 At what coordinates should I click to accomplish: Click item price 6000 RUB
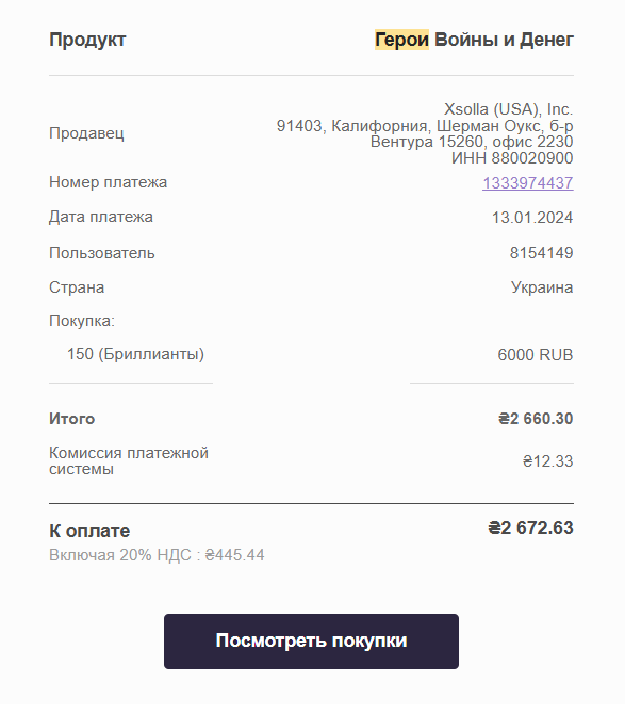pyautogui.click(x=535, y=355)
